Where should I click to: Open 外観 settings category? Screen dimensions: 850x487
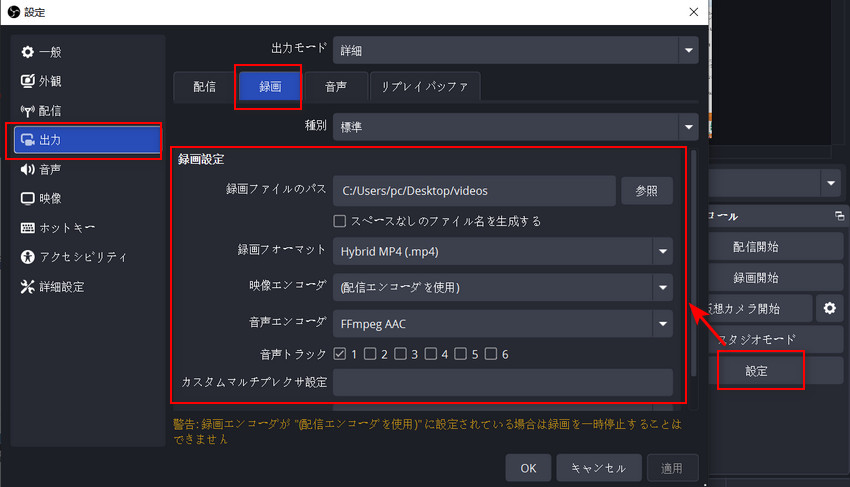pyautogui.click(x=87, y=81)
